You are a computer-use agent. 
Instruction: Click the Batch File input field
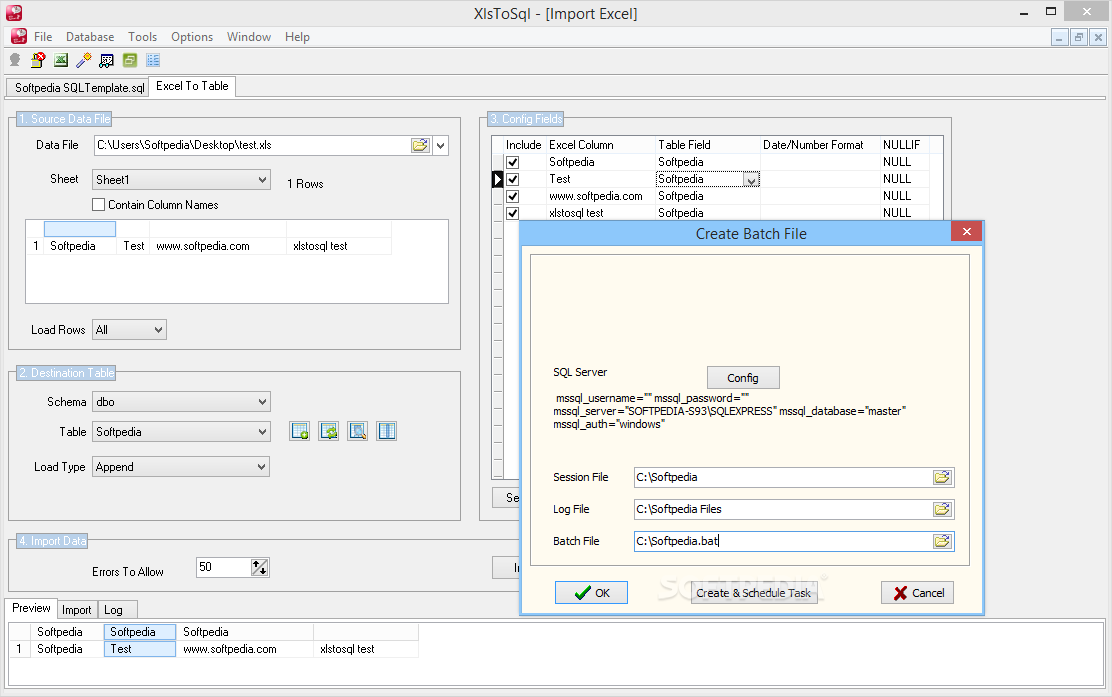click(783, 541)
